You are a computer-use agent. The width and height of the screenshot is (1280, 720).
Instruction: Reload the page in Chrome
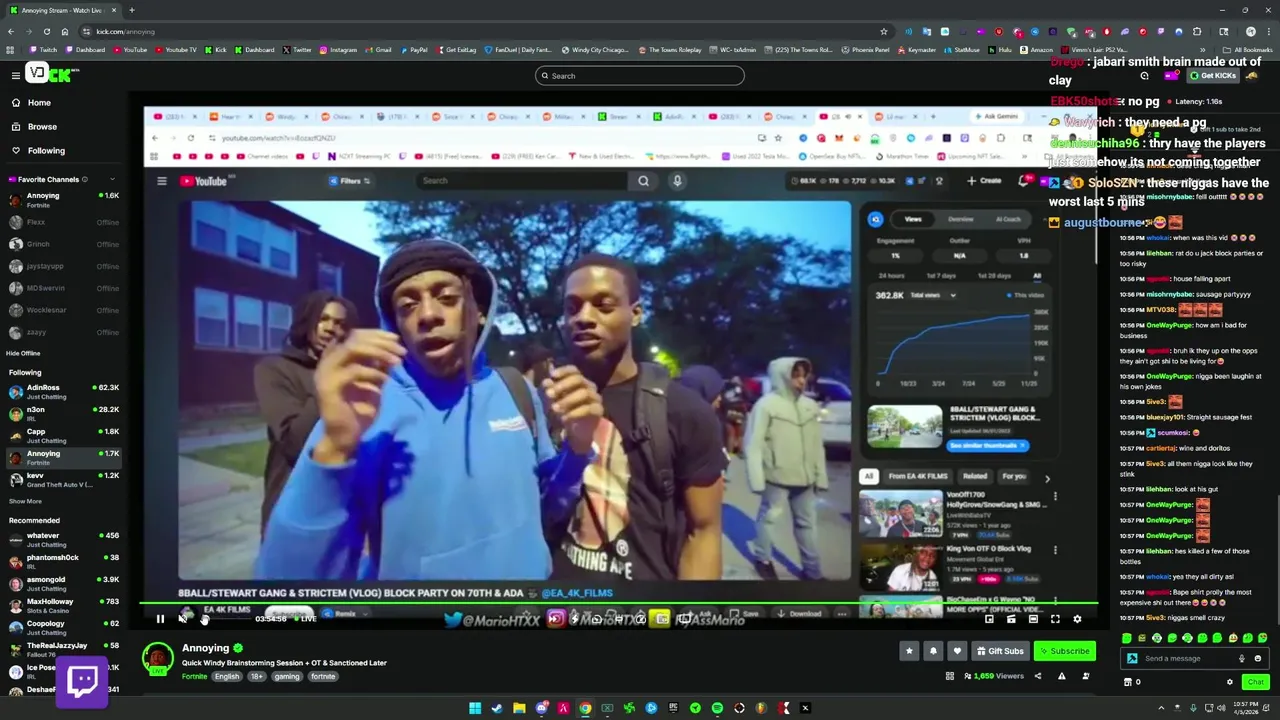pos(47,31)
